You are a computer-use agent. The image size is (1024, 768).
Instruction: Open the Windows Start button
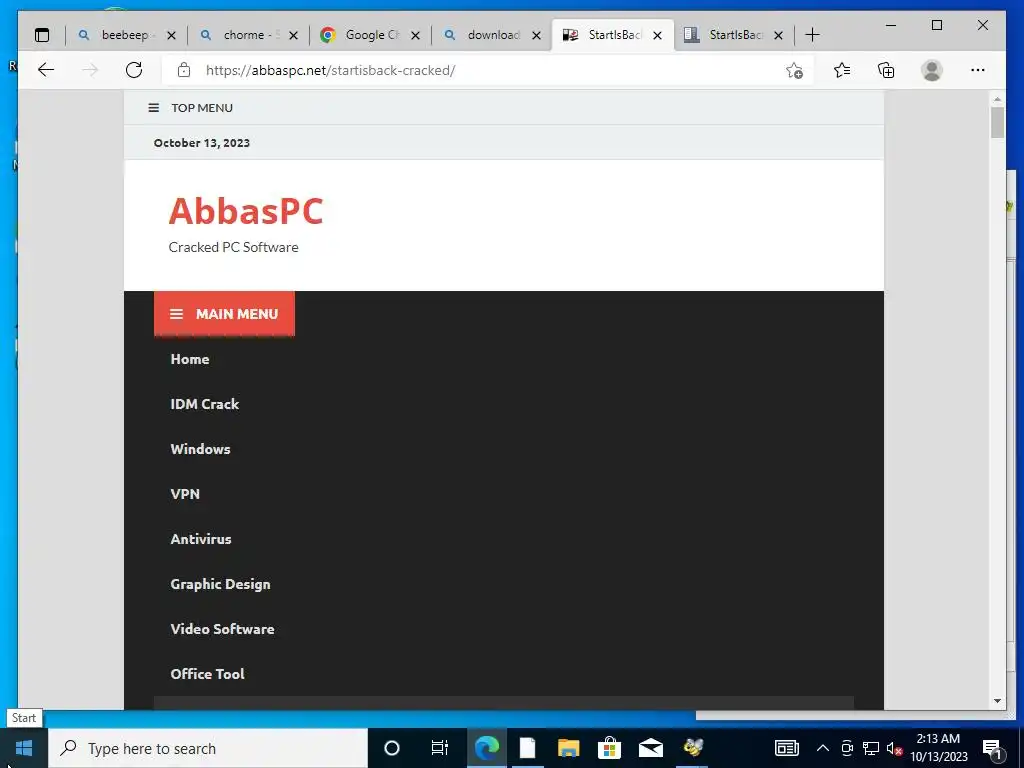coord(24,748)
